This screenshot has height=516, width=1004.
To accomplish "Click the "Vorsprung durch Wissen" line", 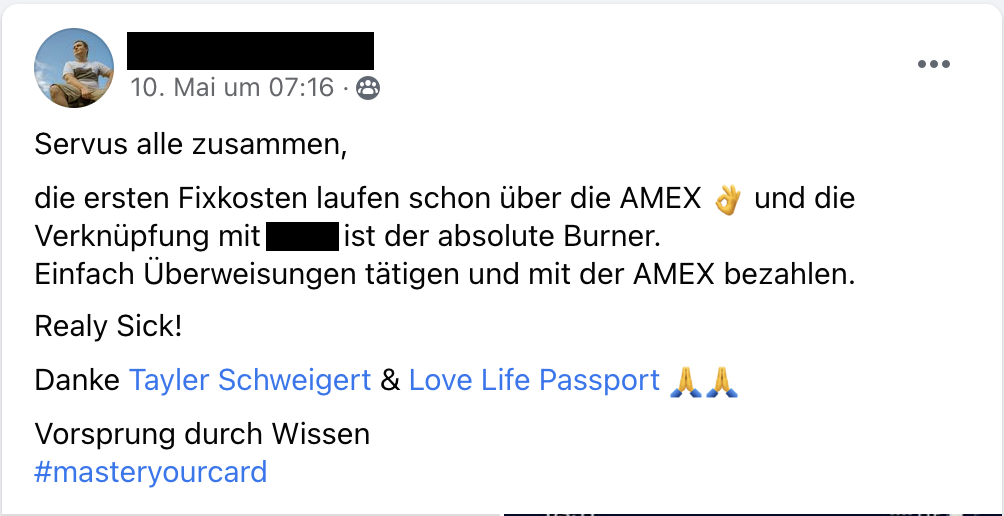I will point(202,434).
